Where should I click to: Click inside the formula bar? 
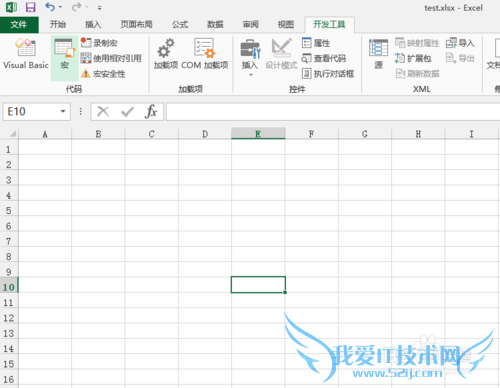click(x=333, y=111)
